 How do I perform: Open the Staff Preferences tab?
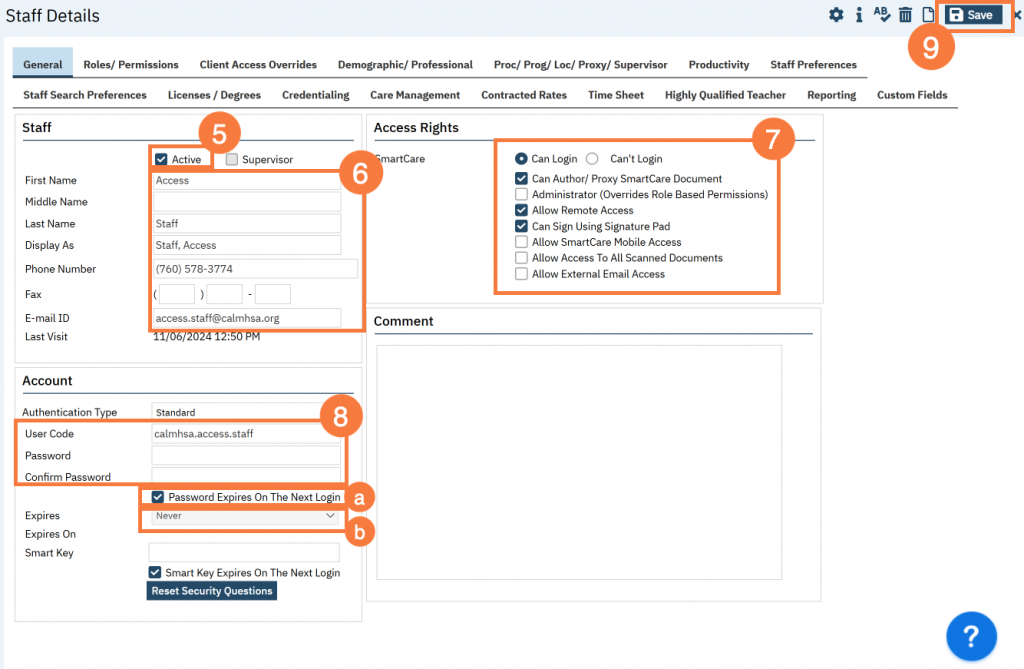[x=813, y=65]
